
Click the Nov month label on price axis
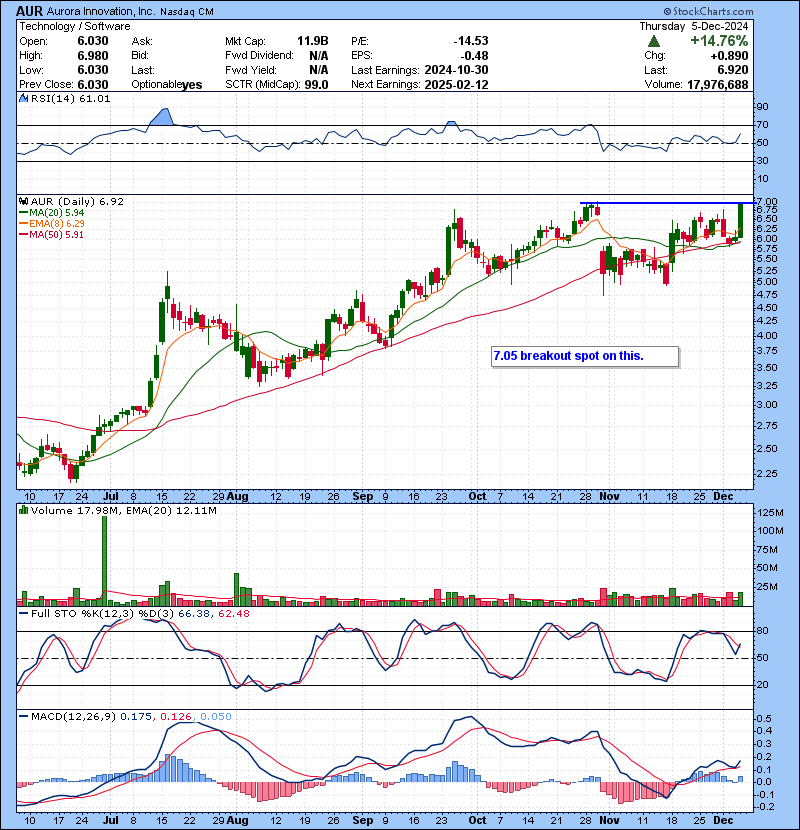(608, 494)
